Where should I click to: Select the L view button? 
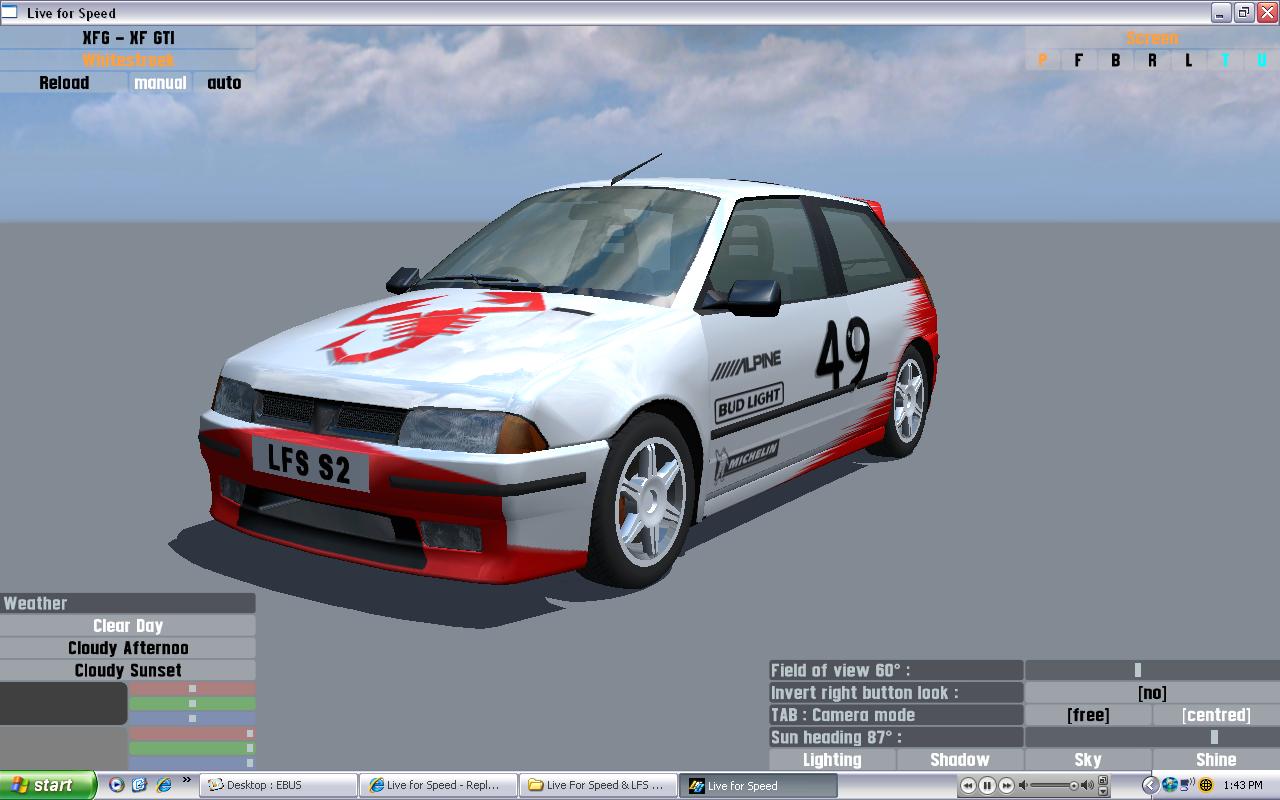click(x=1188, y=60)
